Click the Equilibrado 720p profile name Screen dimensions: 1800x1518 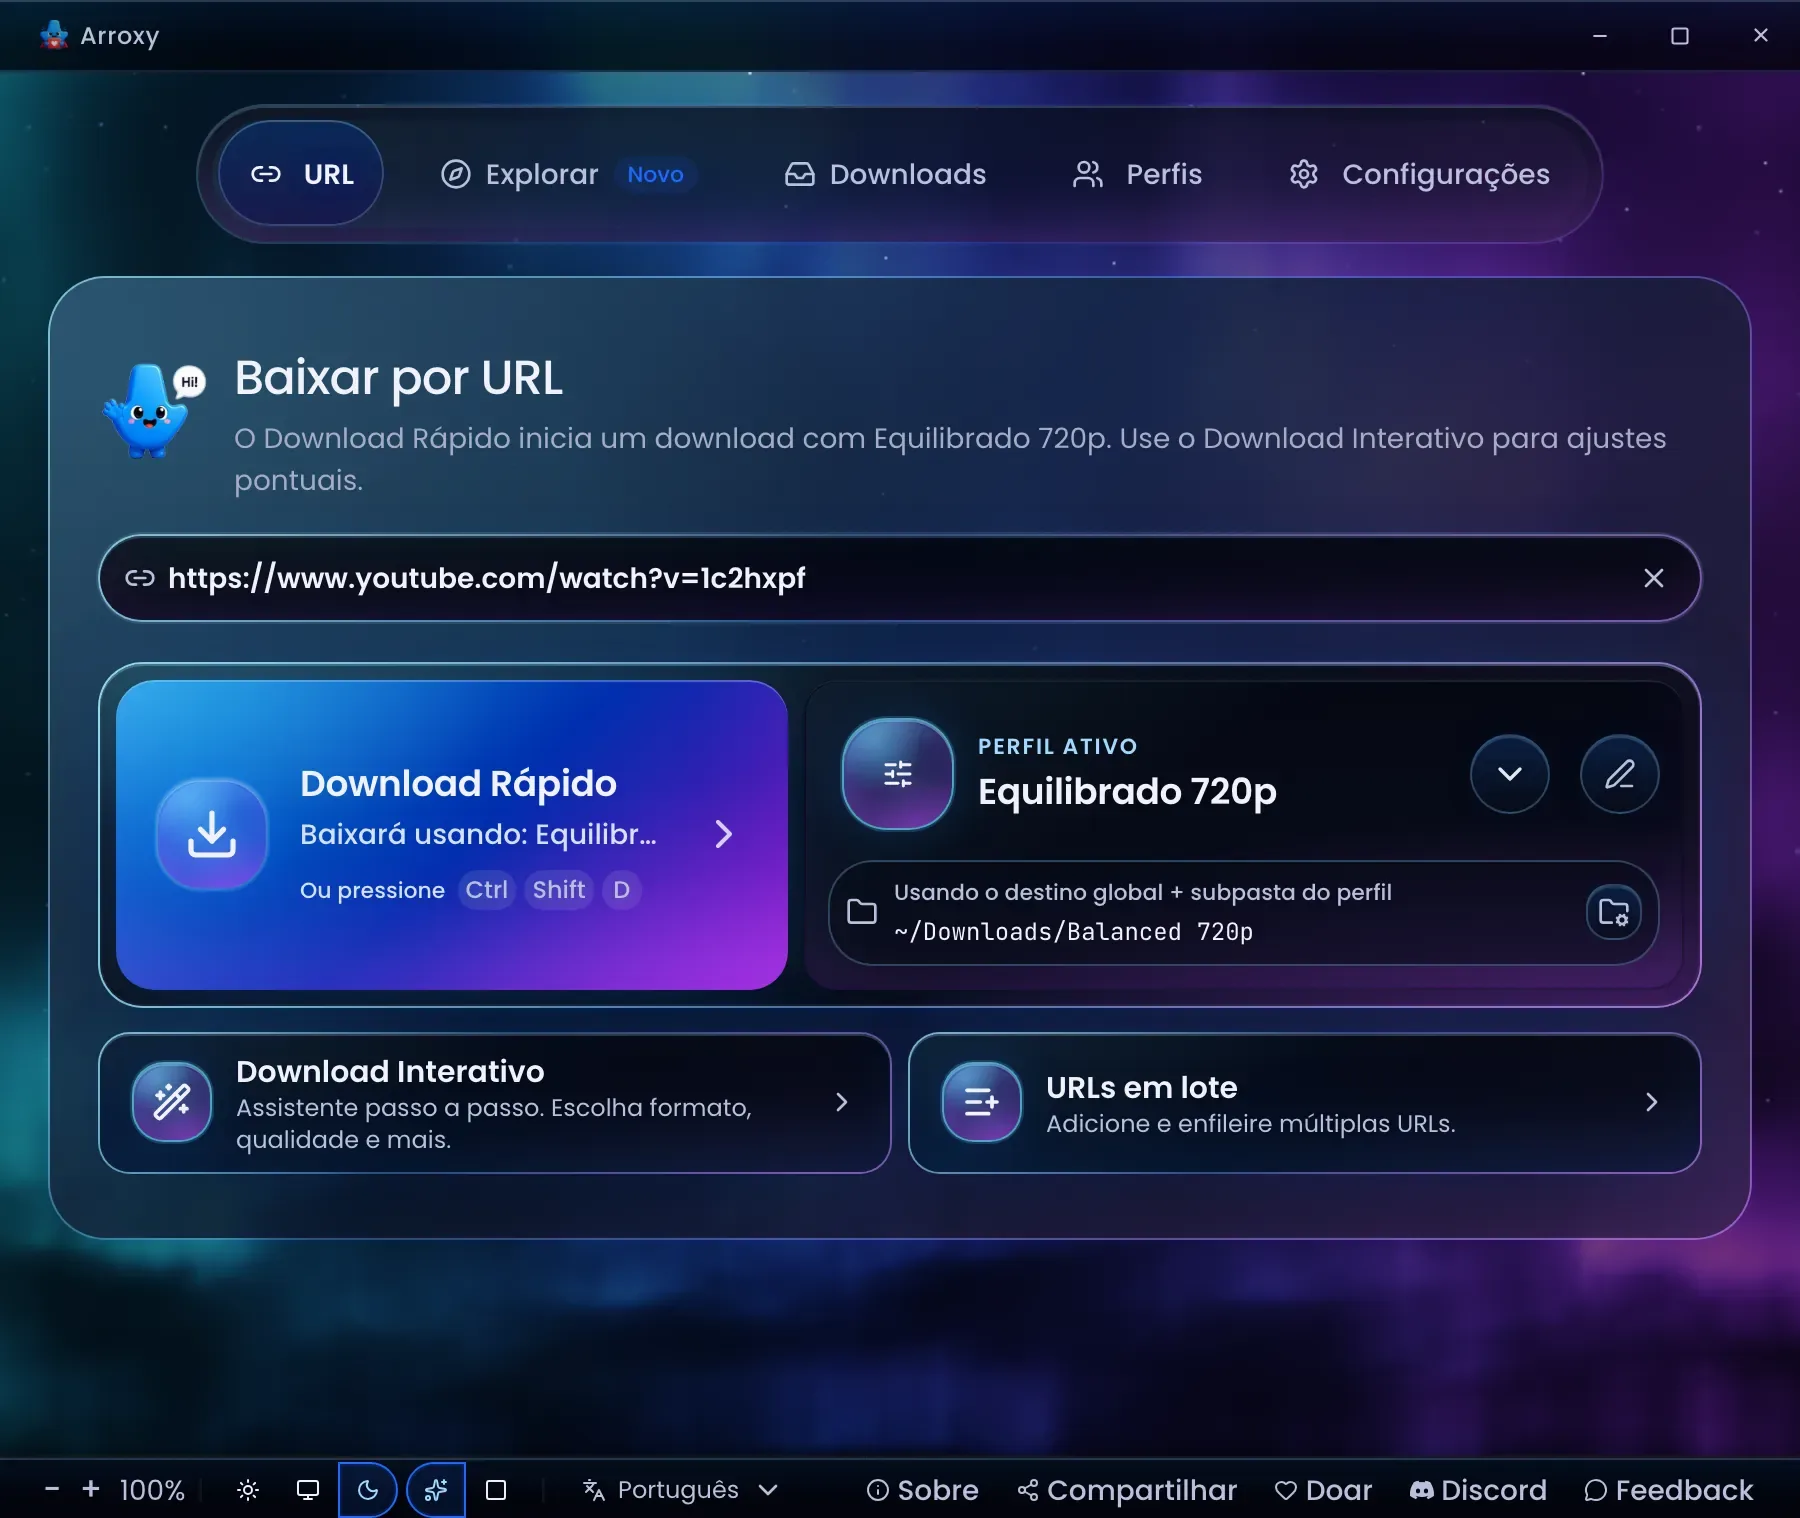(x=1127, y=792)
